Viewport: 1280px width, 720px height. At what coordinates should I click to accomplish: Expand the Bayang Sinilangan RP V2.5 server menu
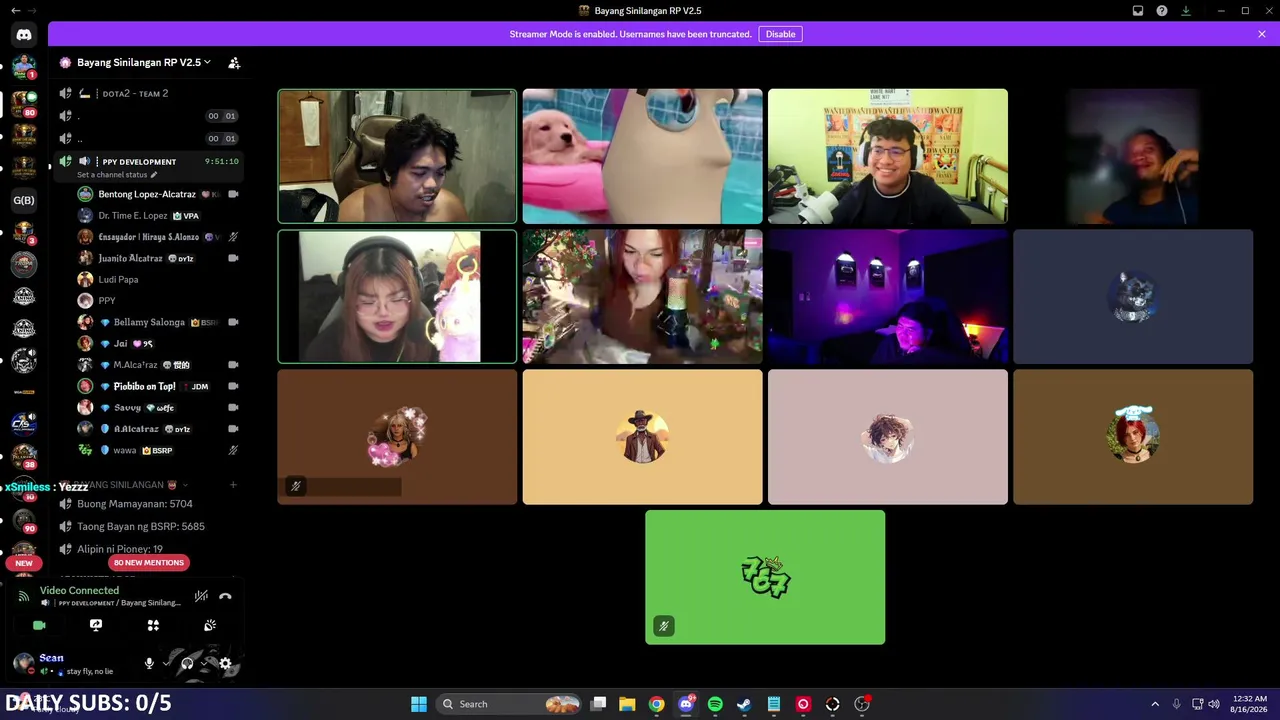(143, 62)
